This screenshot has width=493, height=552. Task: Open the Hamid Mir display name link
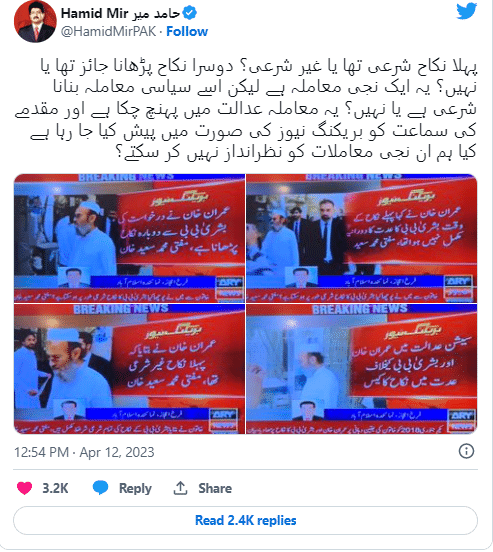click(x=120, y=14)
